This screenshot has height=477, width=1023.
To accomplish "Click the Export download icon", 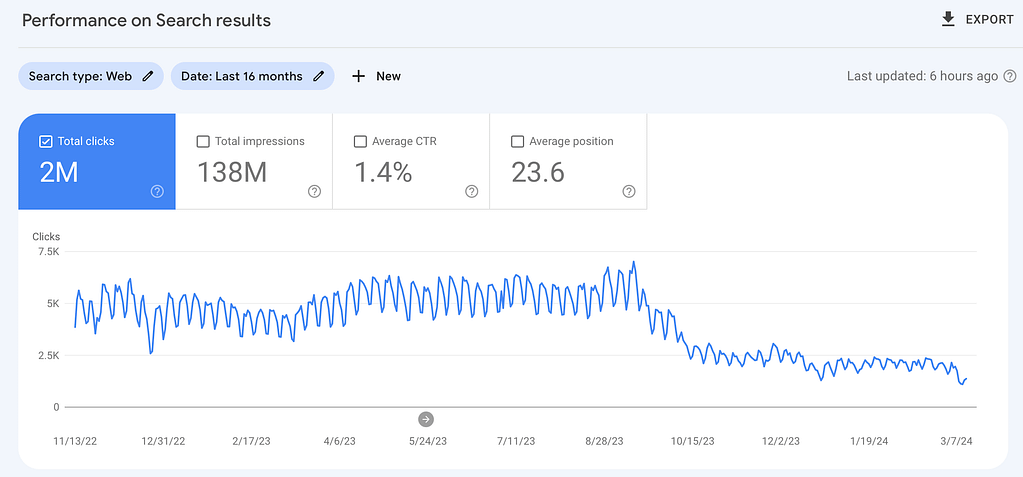I will (x=948, y=20).
